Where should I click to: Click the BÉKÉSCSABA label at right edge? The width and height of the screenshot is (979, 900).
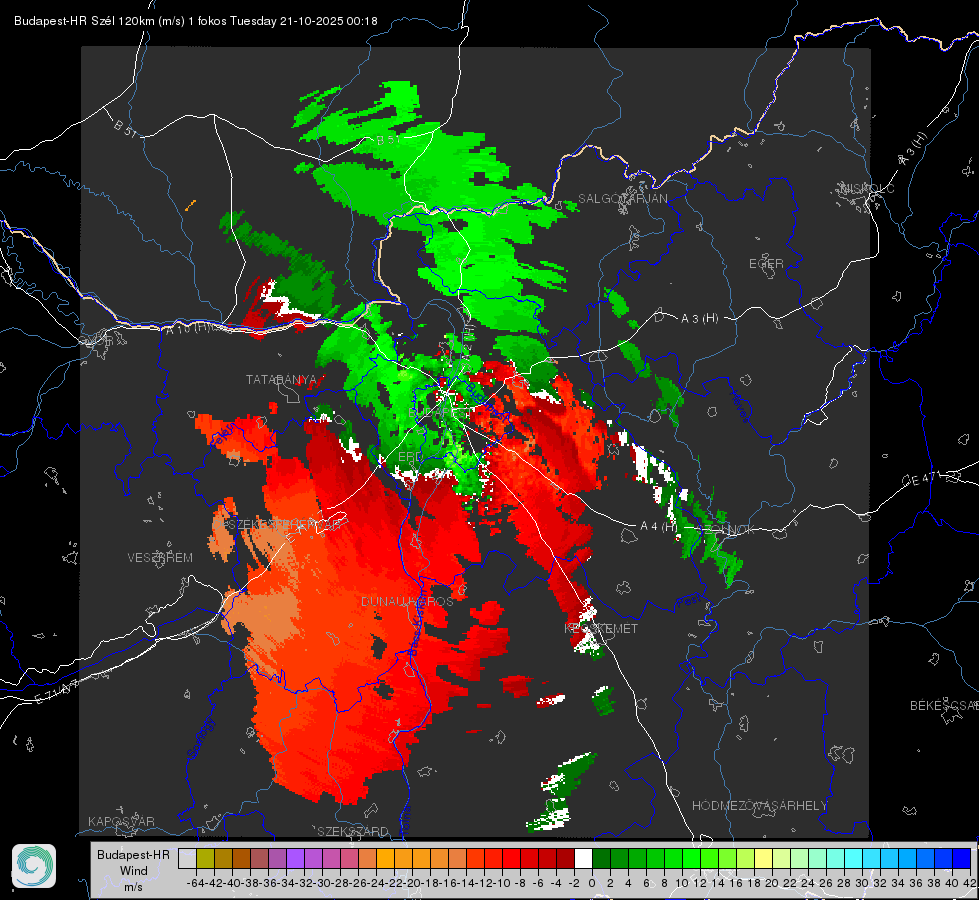click(944, 705)
